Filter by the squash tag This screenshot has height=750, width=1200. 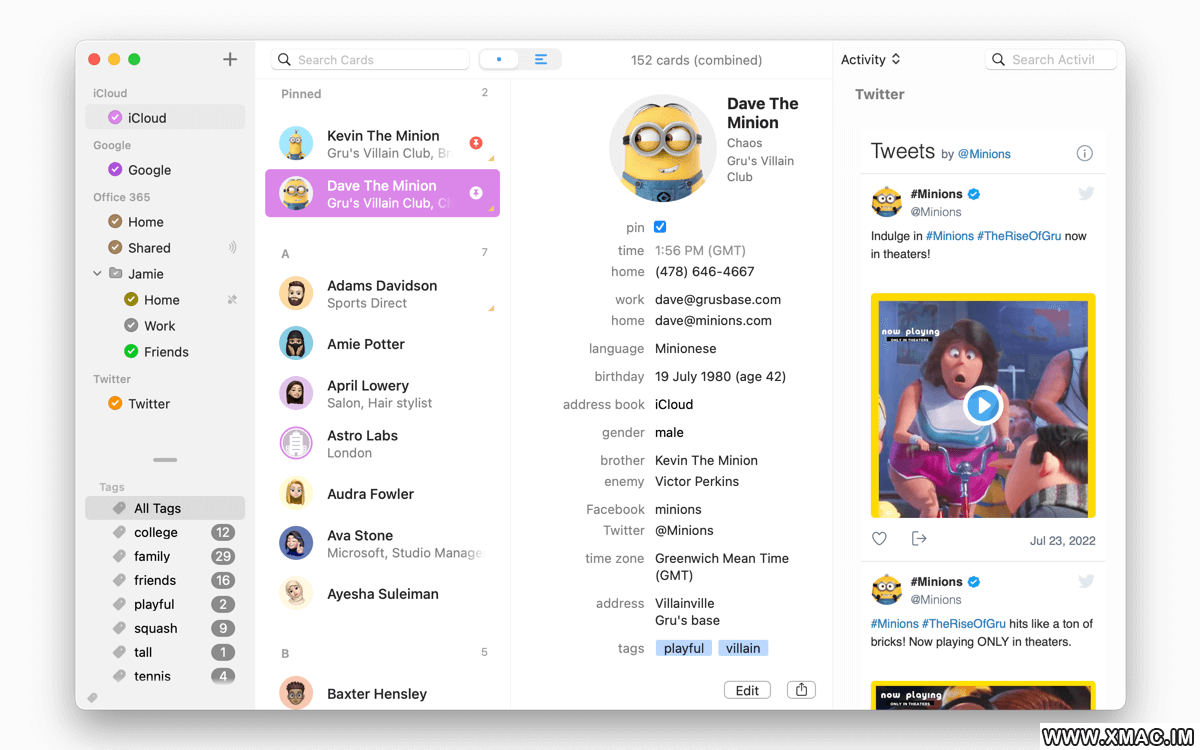tap(165, 628)
